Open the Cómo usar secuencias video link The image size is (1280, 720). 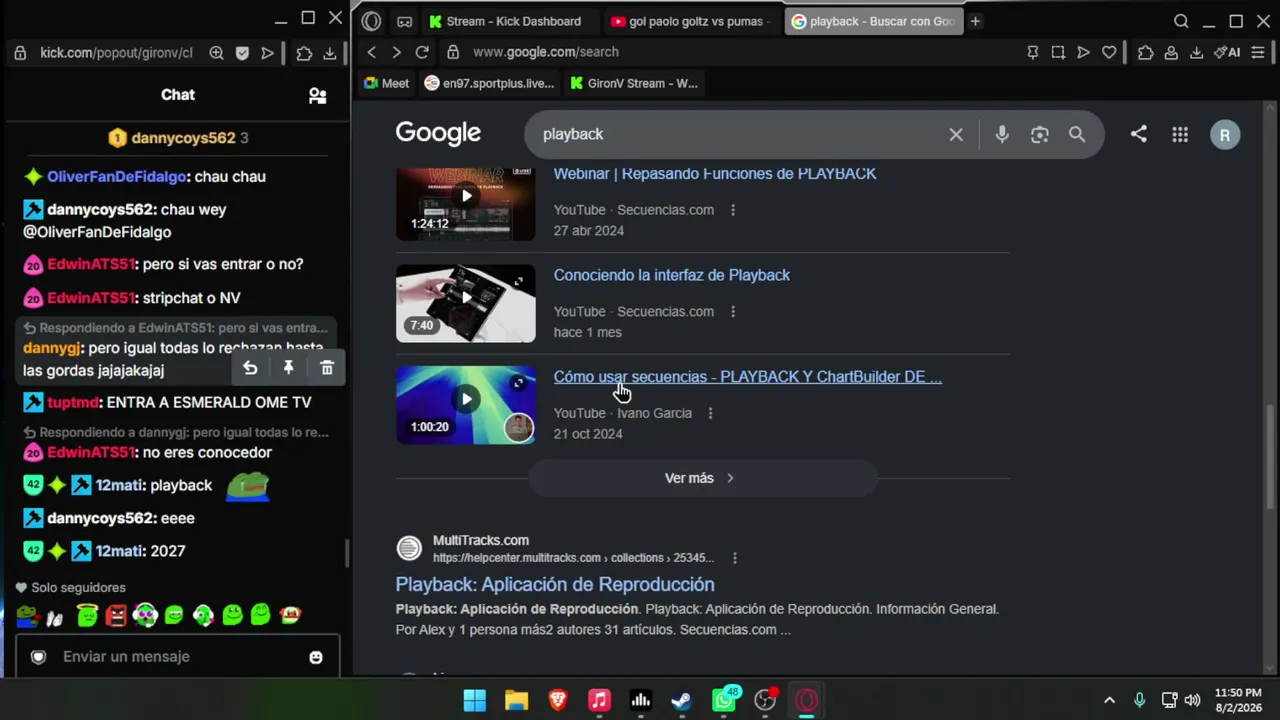(748, 377)
